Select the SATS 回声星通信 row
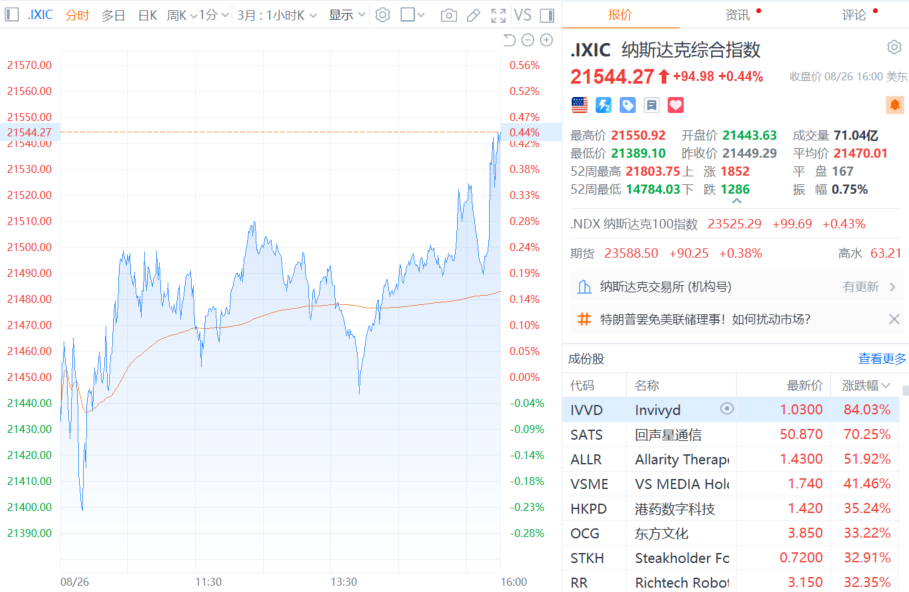Viewport: 909px width, 592px height. pyautogui.click(x=730, y=434)
